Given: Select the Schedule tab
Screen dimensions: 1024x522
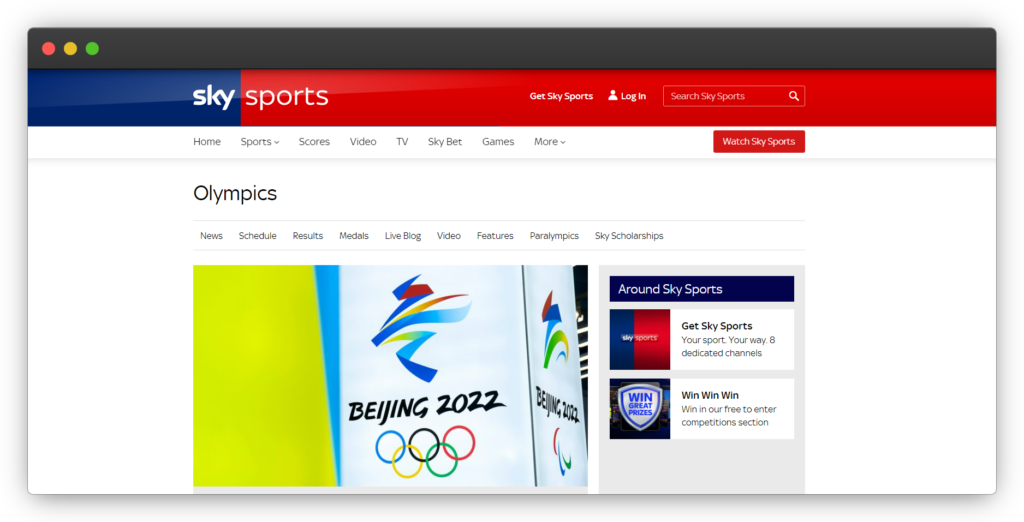Looking at the screenshot, I should click(x=257, y=236).
